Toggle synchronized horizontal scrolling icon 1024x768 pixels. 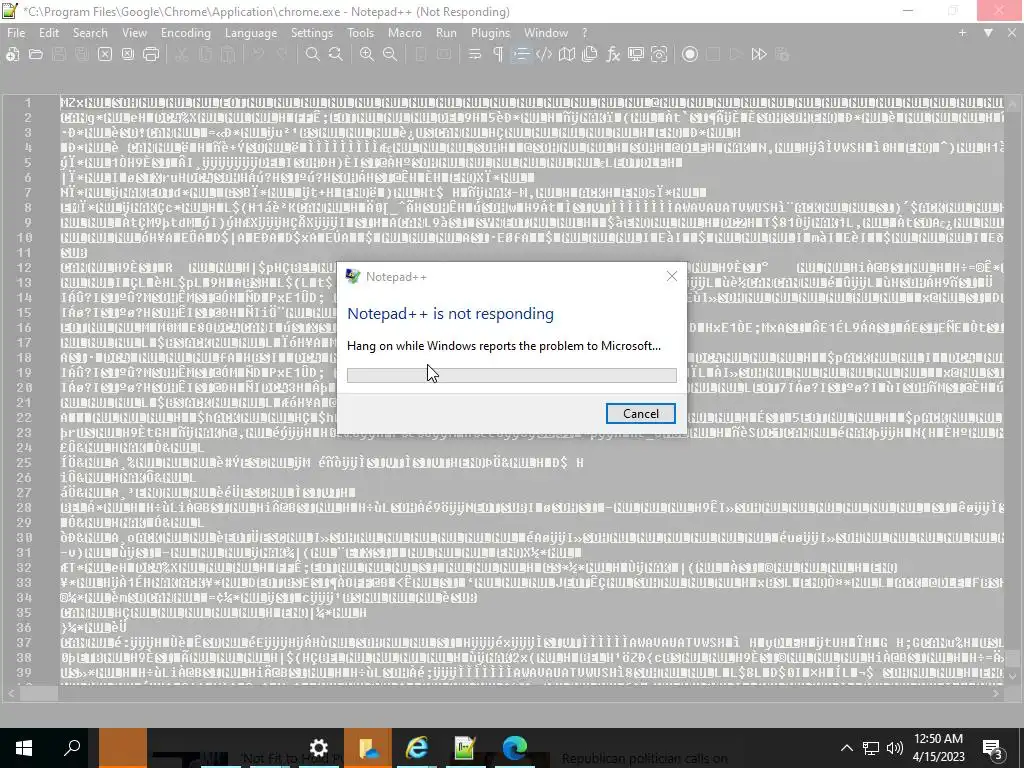444,55
